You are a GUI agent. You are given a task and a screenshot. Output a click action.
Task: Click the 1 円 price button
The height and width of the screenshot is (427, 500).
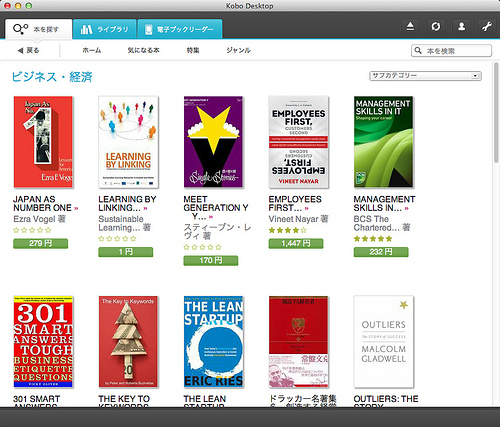click(126, 252)
